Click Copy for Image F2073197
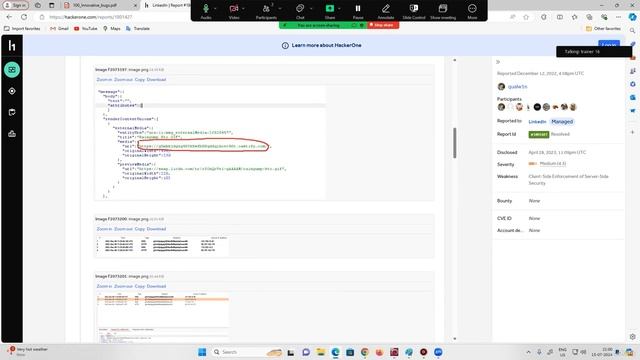Viewport: 640px width, 360px height. (140, 80)
